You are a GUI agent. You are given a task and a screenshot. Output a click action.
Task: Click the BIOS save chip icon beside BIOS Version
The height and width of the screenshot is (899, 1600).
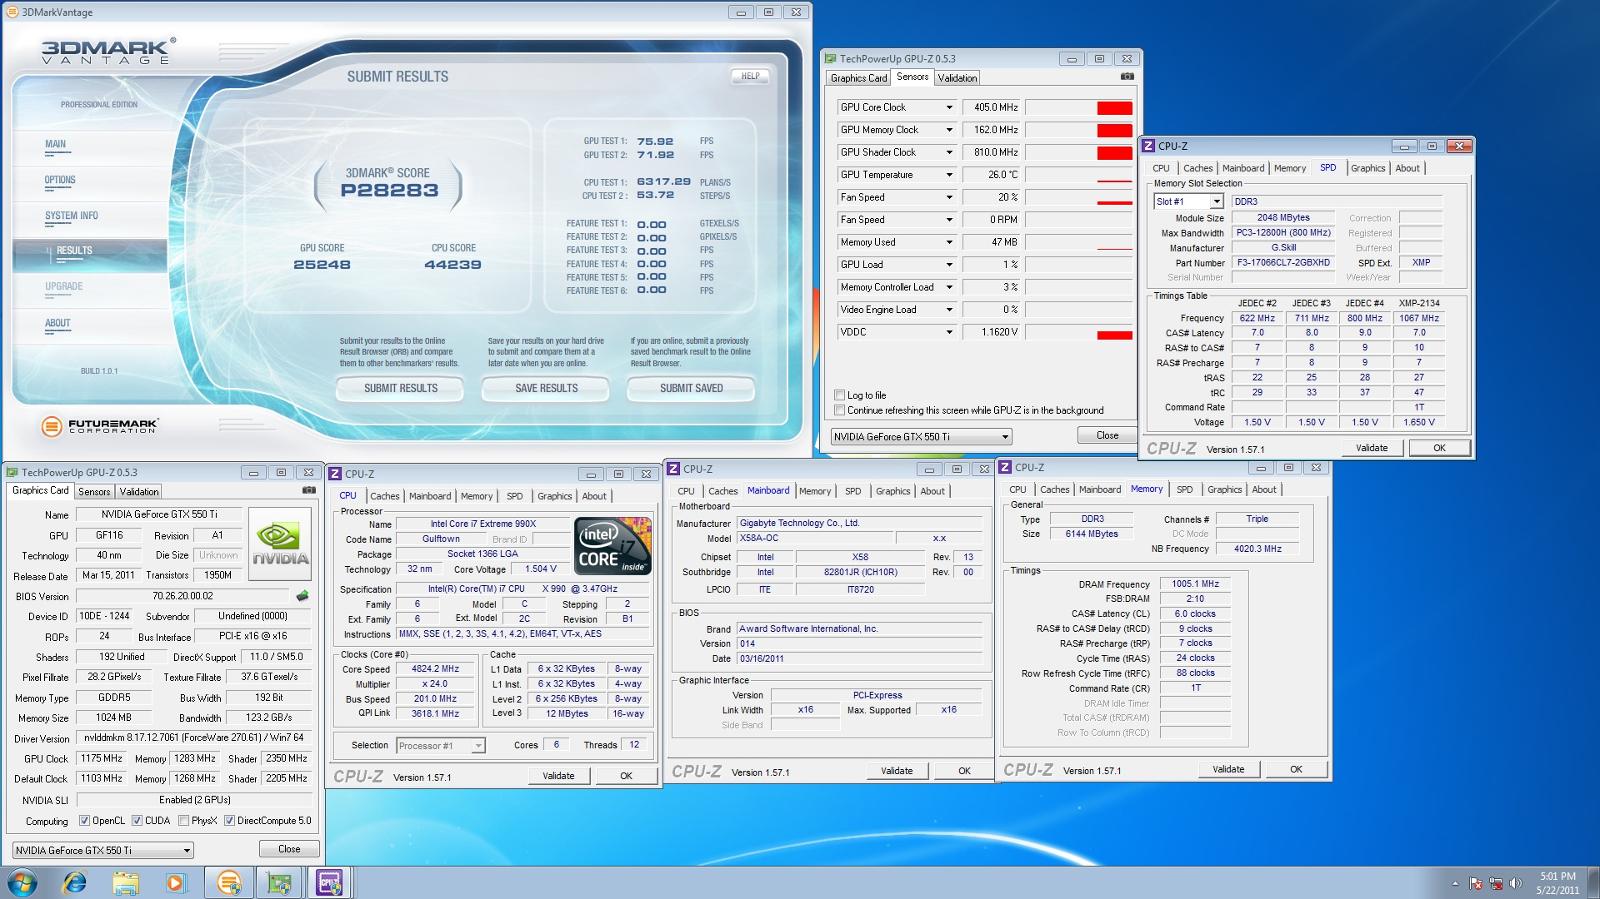tap(302, 596)
